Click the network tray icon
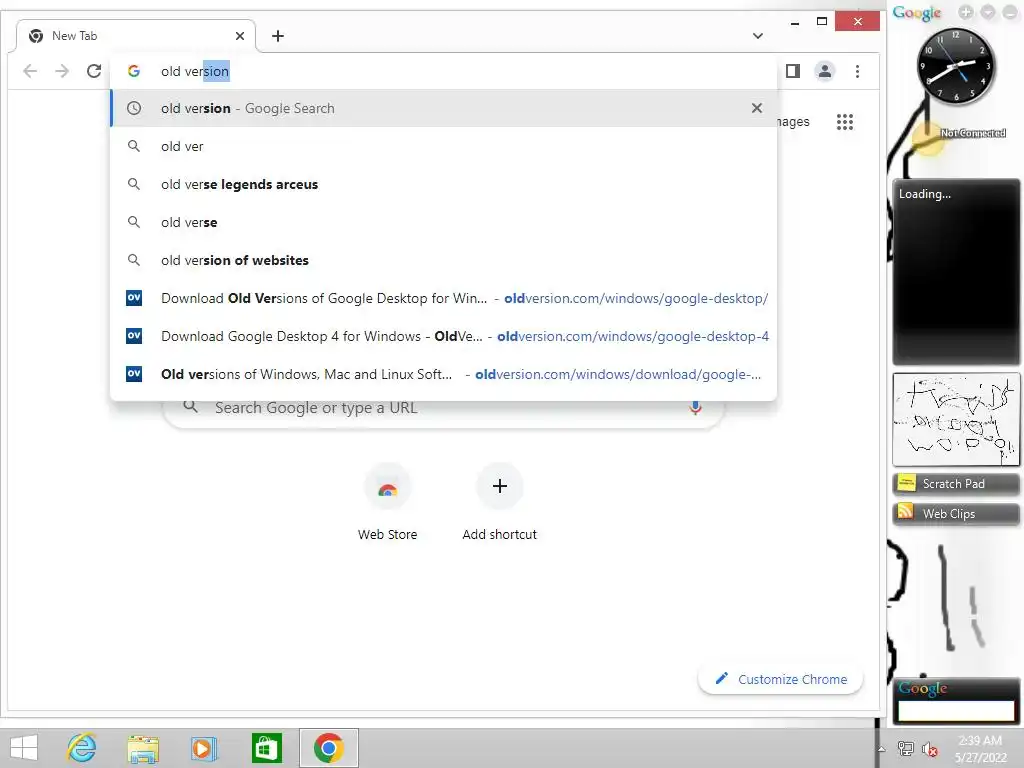1024x768 pixels. click(x=906, y=749)
